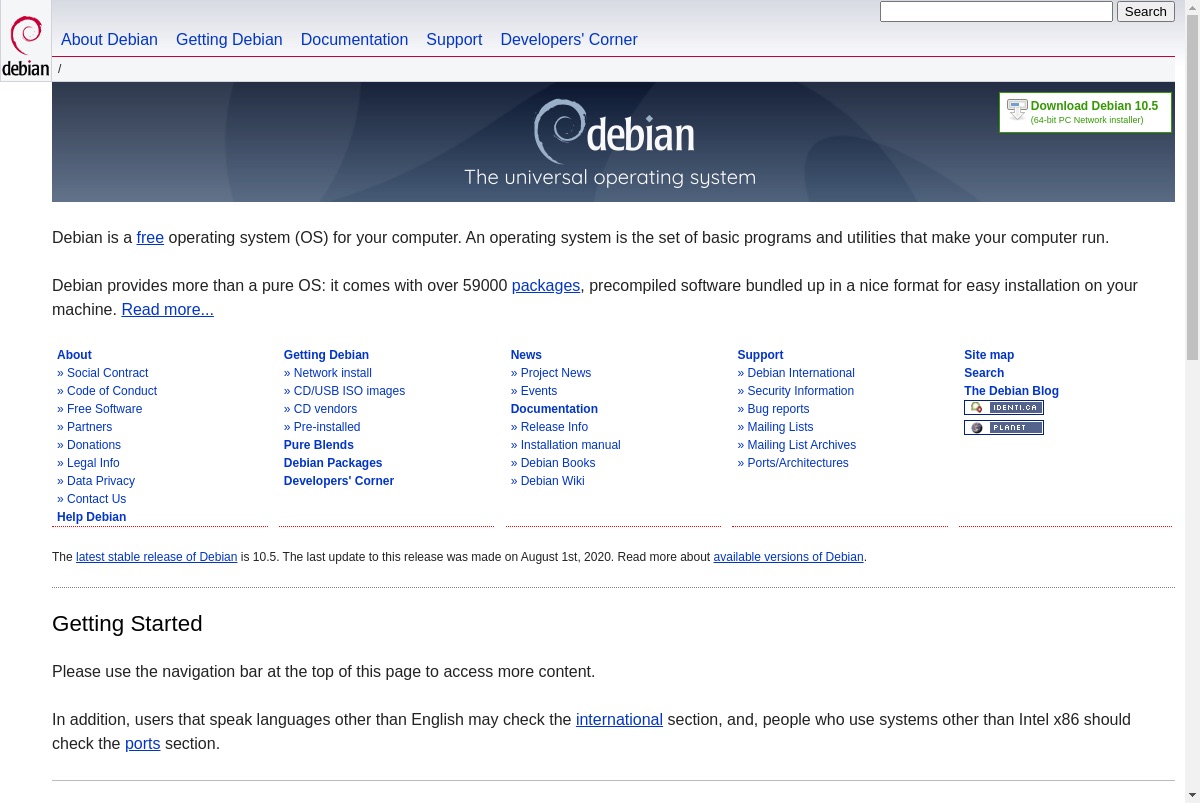Focus the search text field
This screenshot has height=803, width=1200.
coord(996,12)
